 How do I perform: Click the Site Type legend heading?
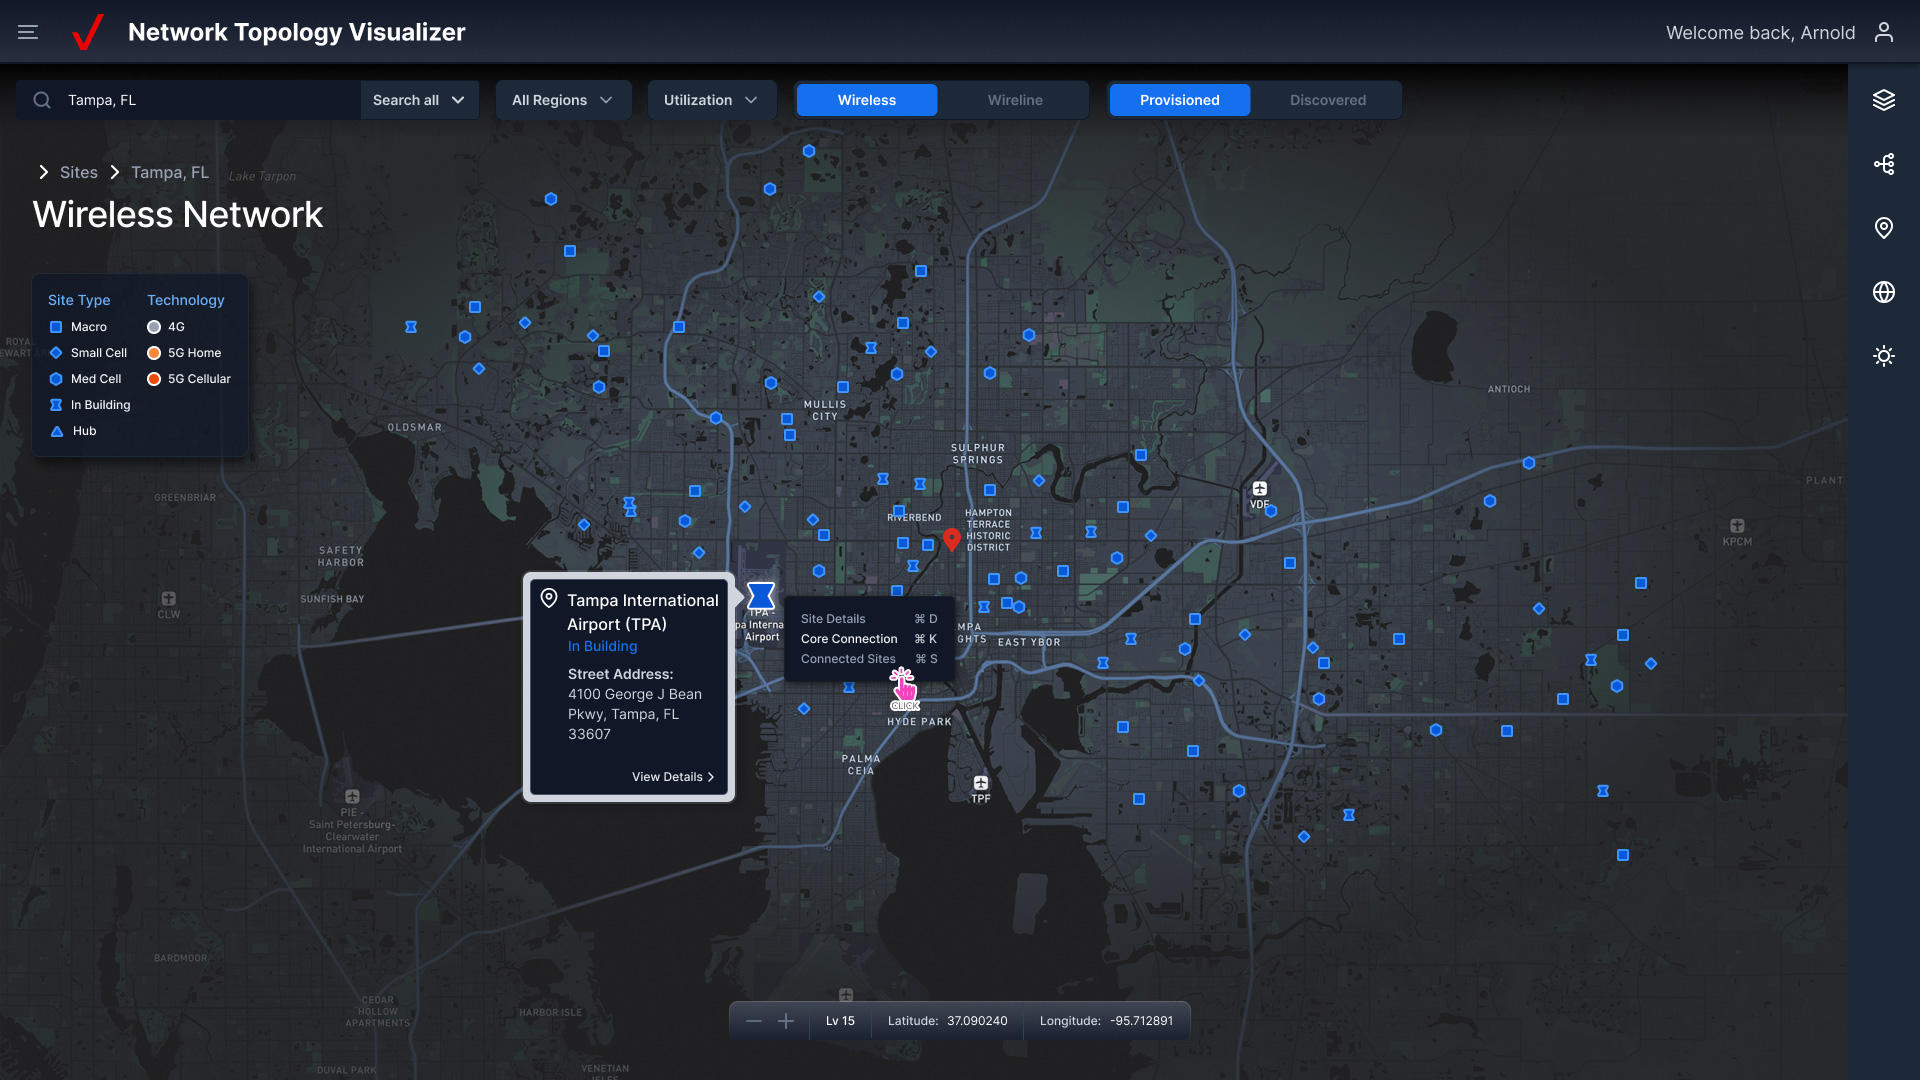(x=79, y=300)
